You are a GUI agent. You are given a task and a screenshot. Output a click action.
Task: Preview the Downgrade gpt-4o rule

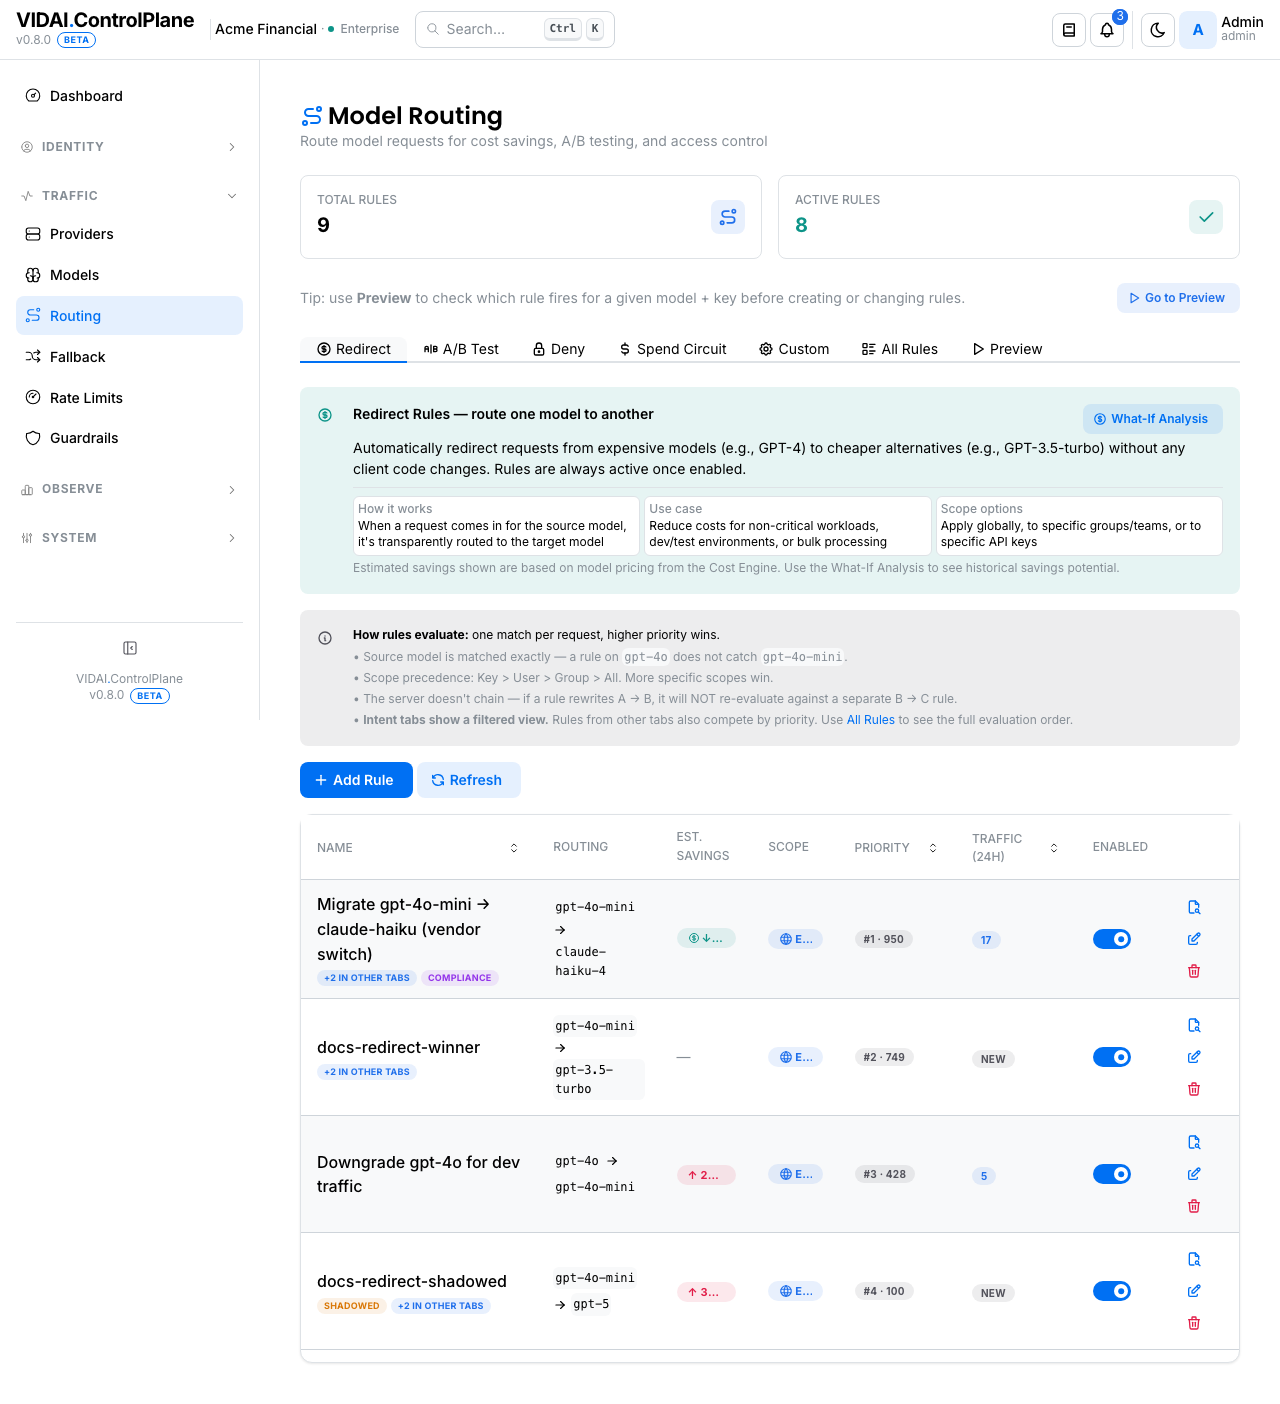(x=1194, y=1142)
